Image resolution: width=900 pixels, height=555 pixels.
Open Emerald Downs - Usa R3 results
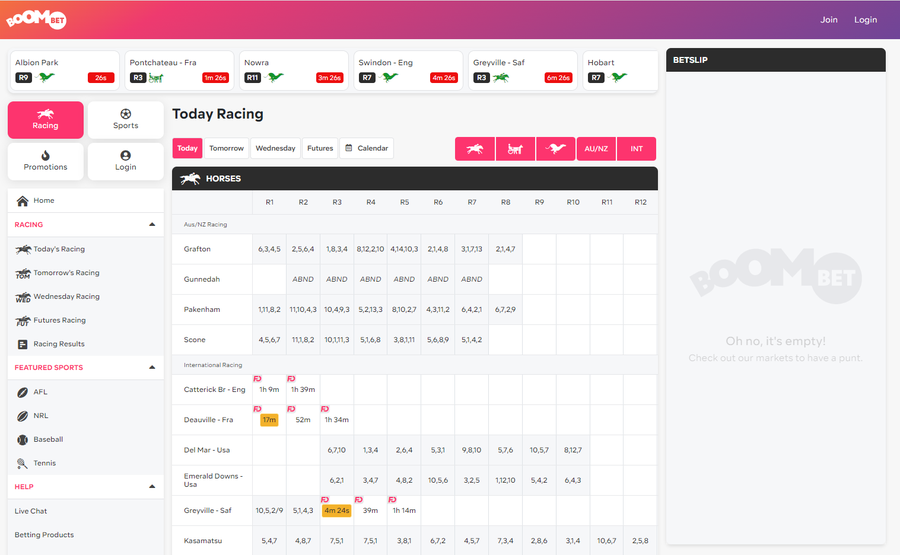tap(336, 480)
